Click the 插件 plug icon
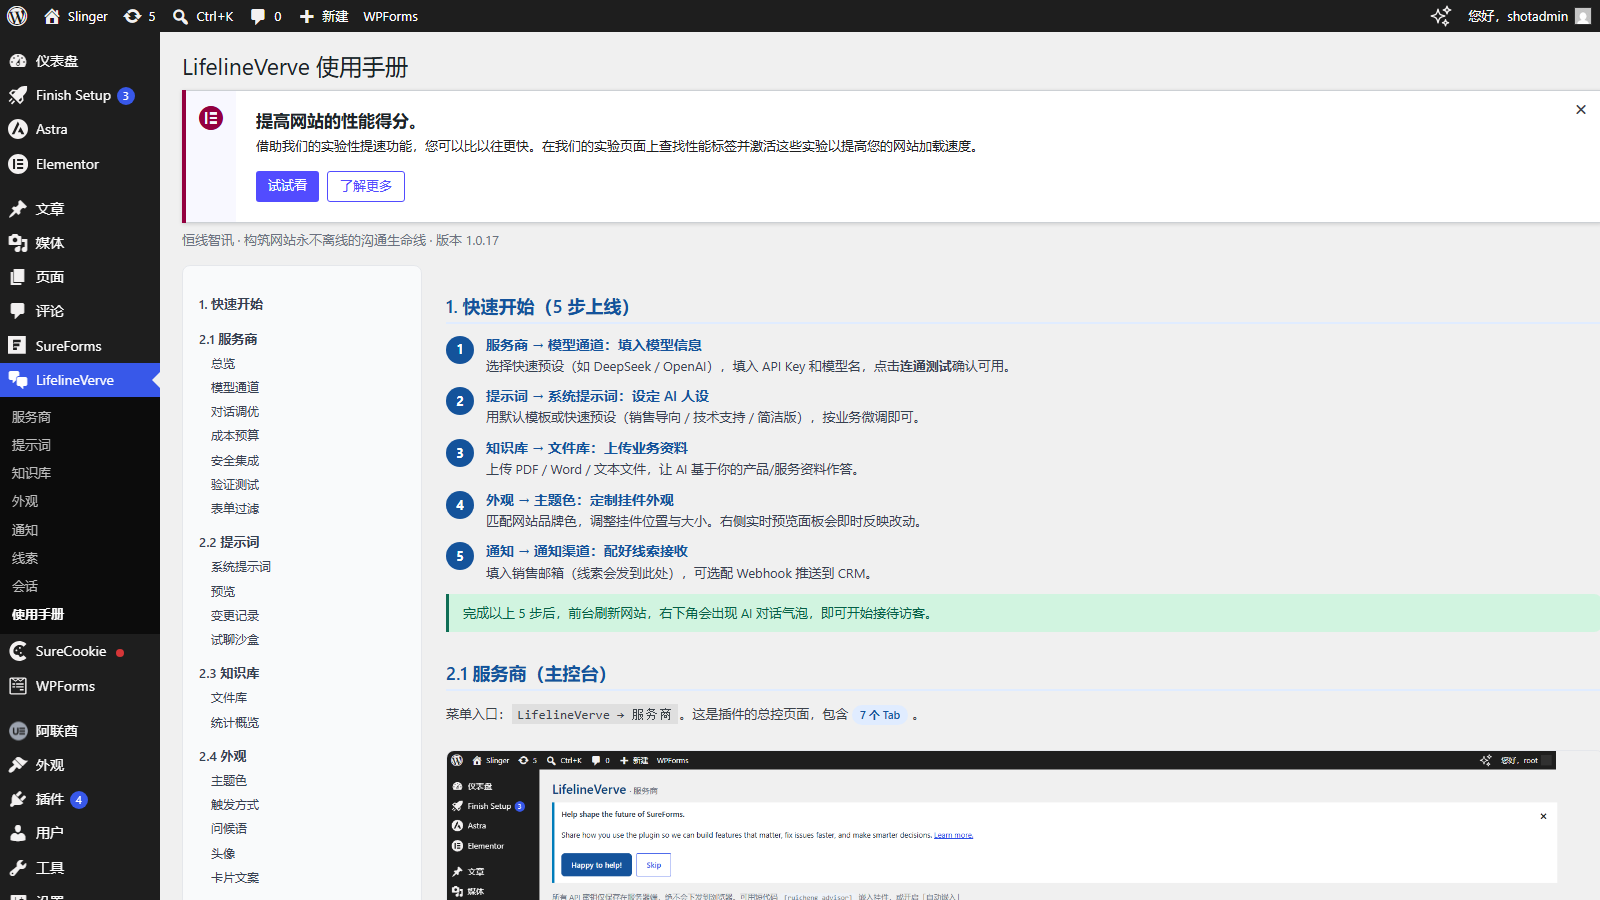Image resolution: width=1600 pixels, height=900 pixels. click(18, 799)
